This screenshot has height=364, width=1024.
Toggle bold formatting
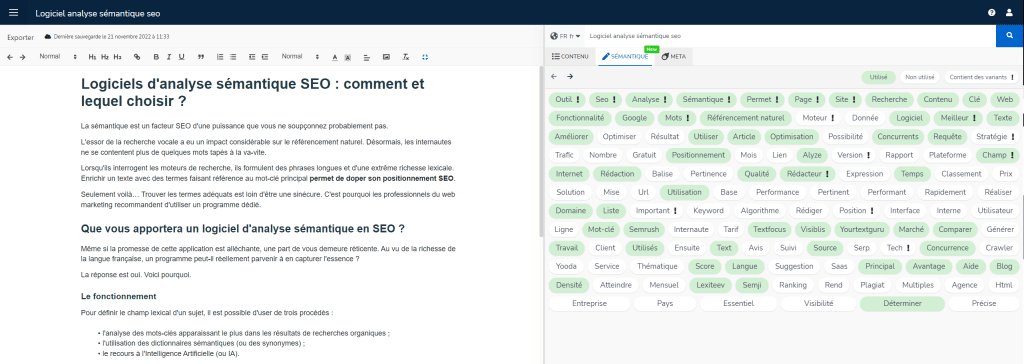point(156,58)
